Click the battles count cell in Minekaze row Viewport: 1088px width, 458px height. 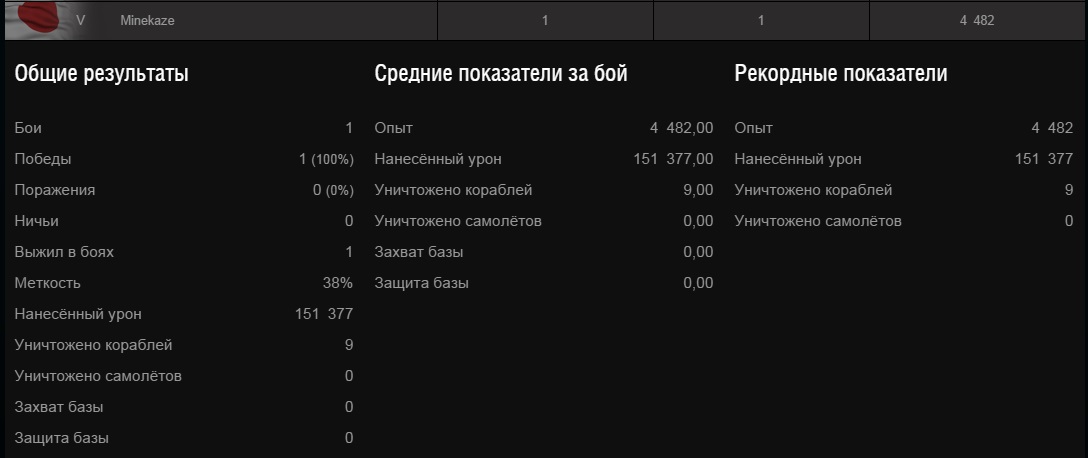(545, 21)
